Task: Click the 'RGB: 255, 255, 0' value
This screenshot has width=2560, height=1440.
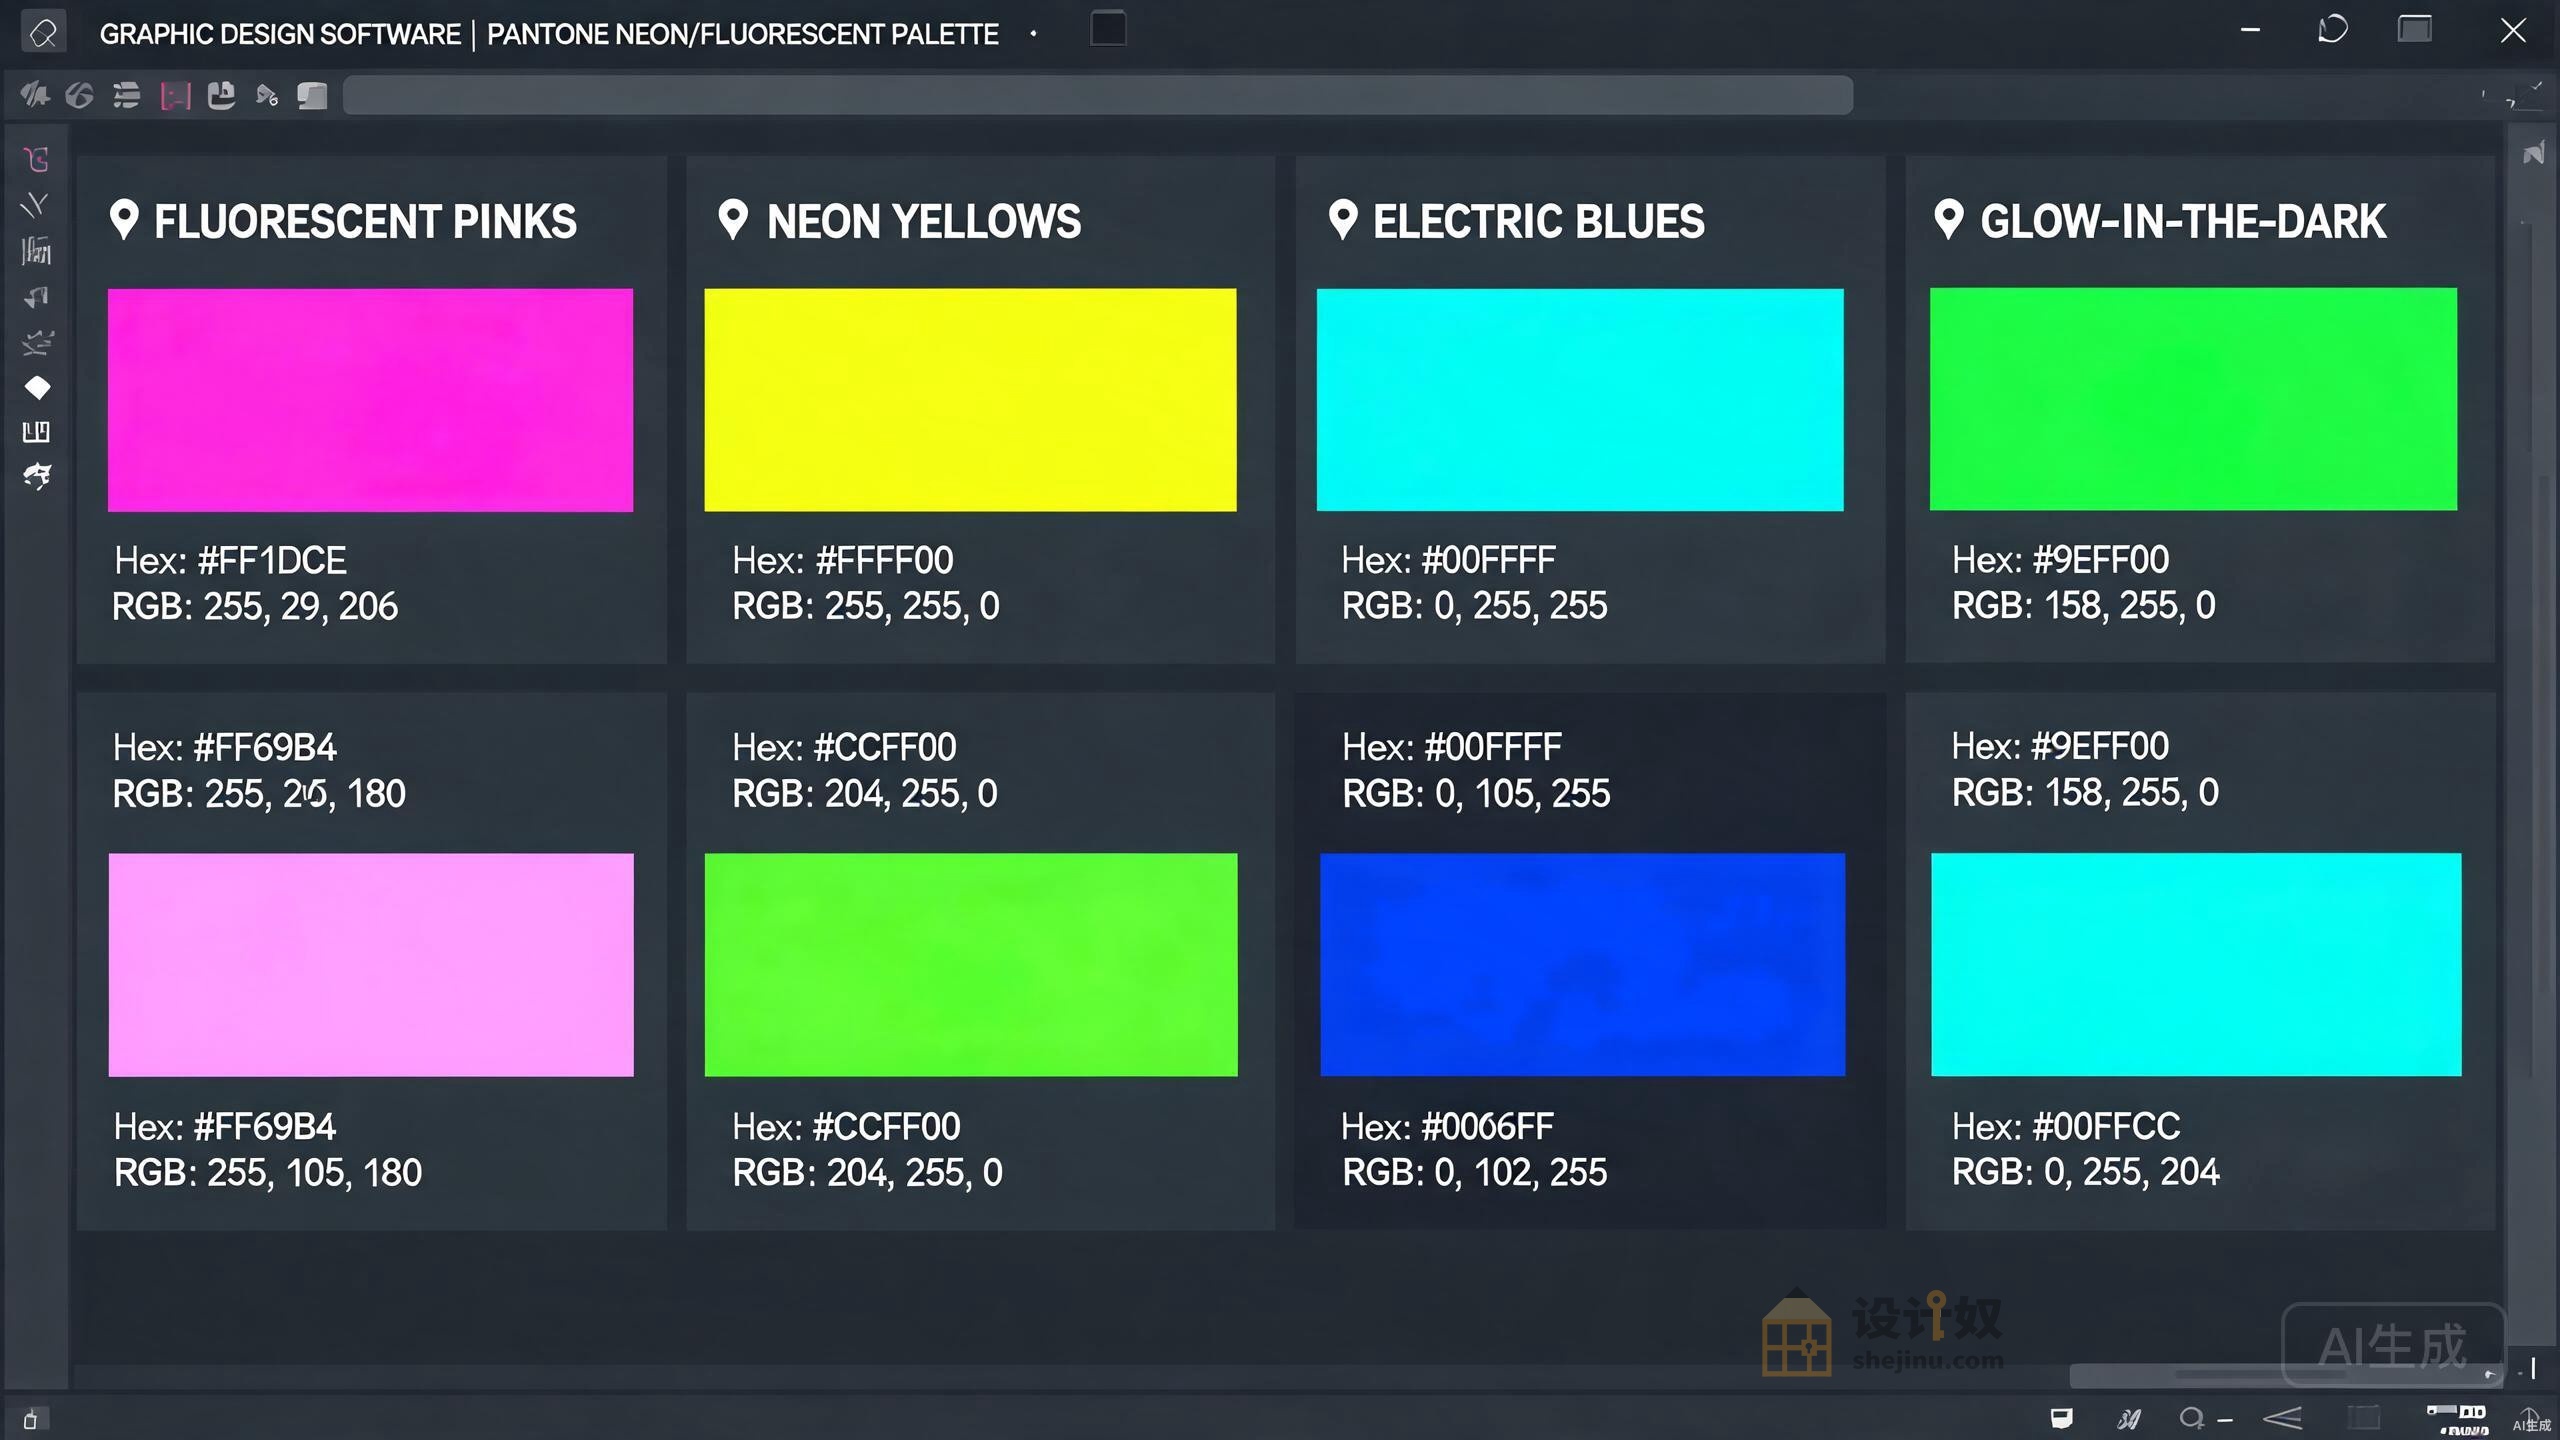Action: [866, 606]
